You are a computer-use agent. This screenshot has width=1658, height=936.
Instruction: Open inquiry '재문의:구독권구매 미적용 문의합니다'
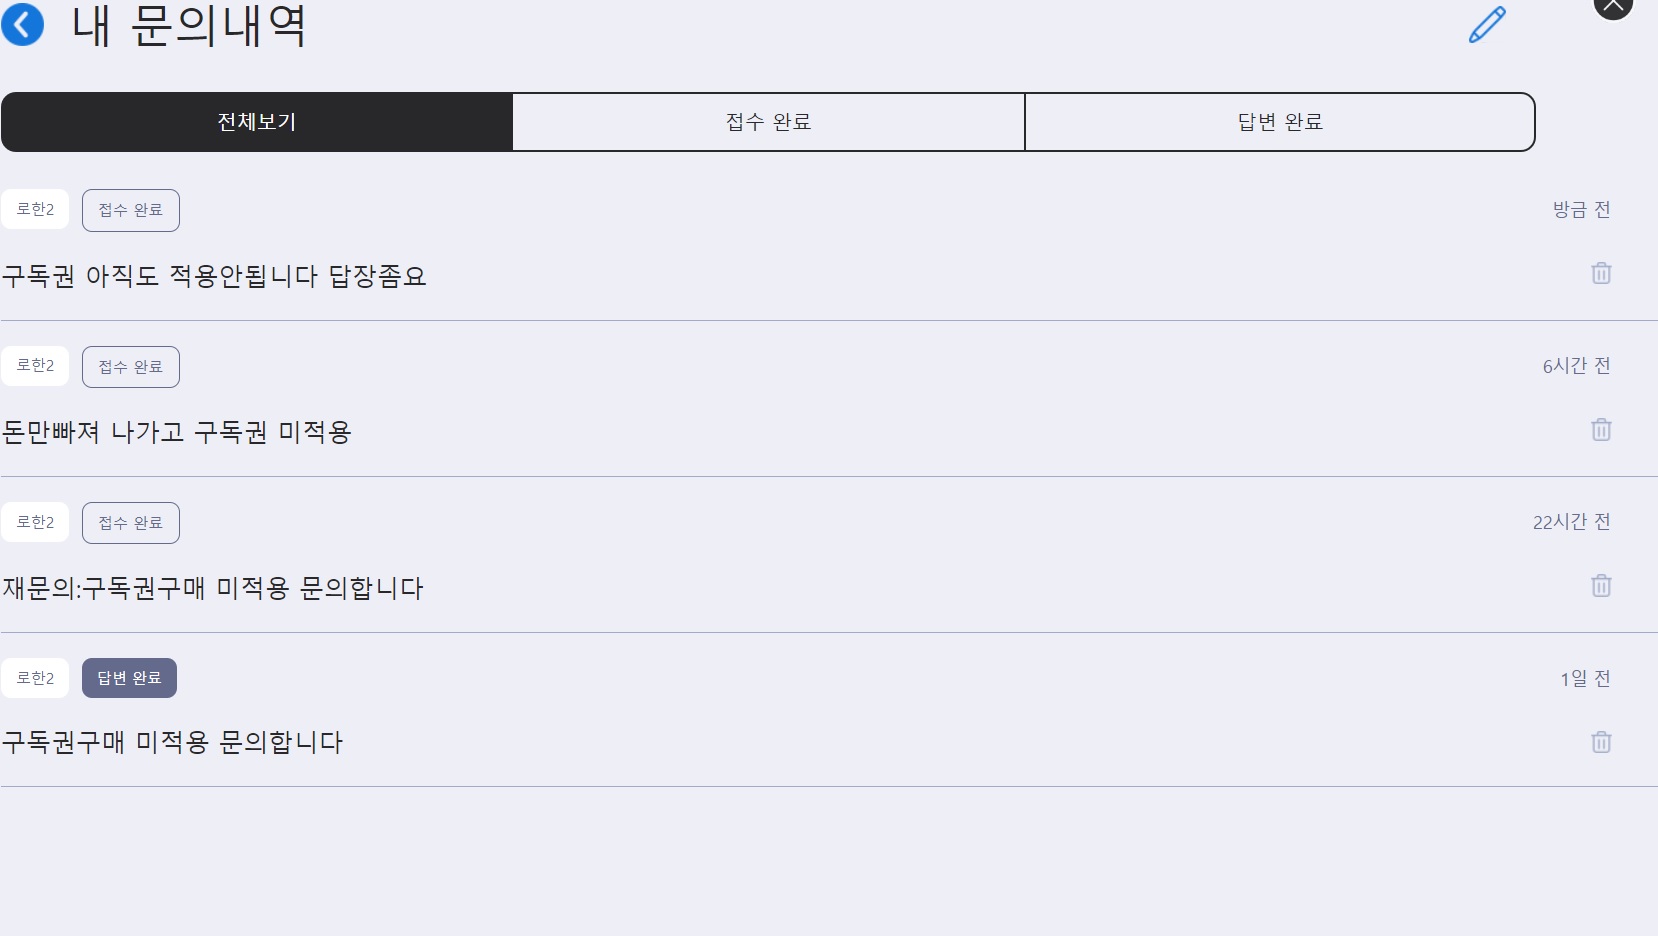pyautogui.click(x=213, y=588)
